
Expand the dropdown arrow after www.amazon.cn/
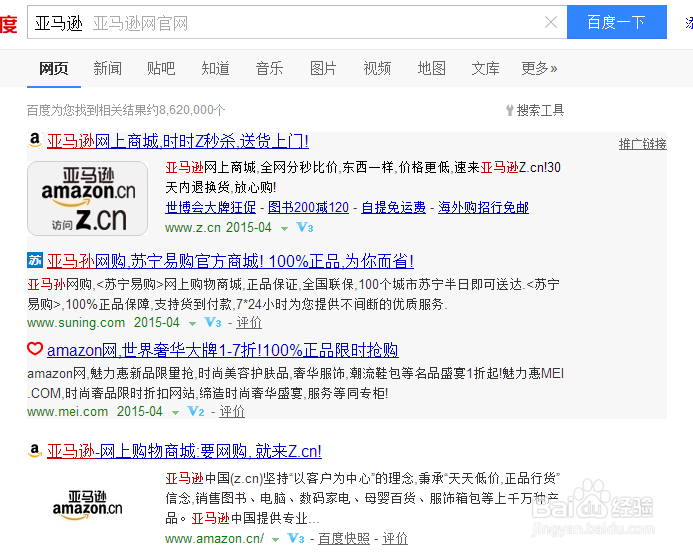click(275, 539)
